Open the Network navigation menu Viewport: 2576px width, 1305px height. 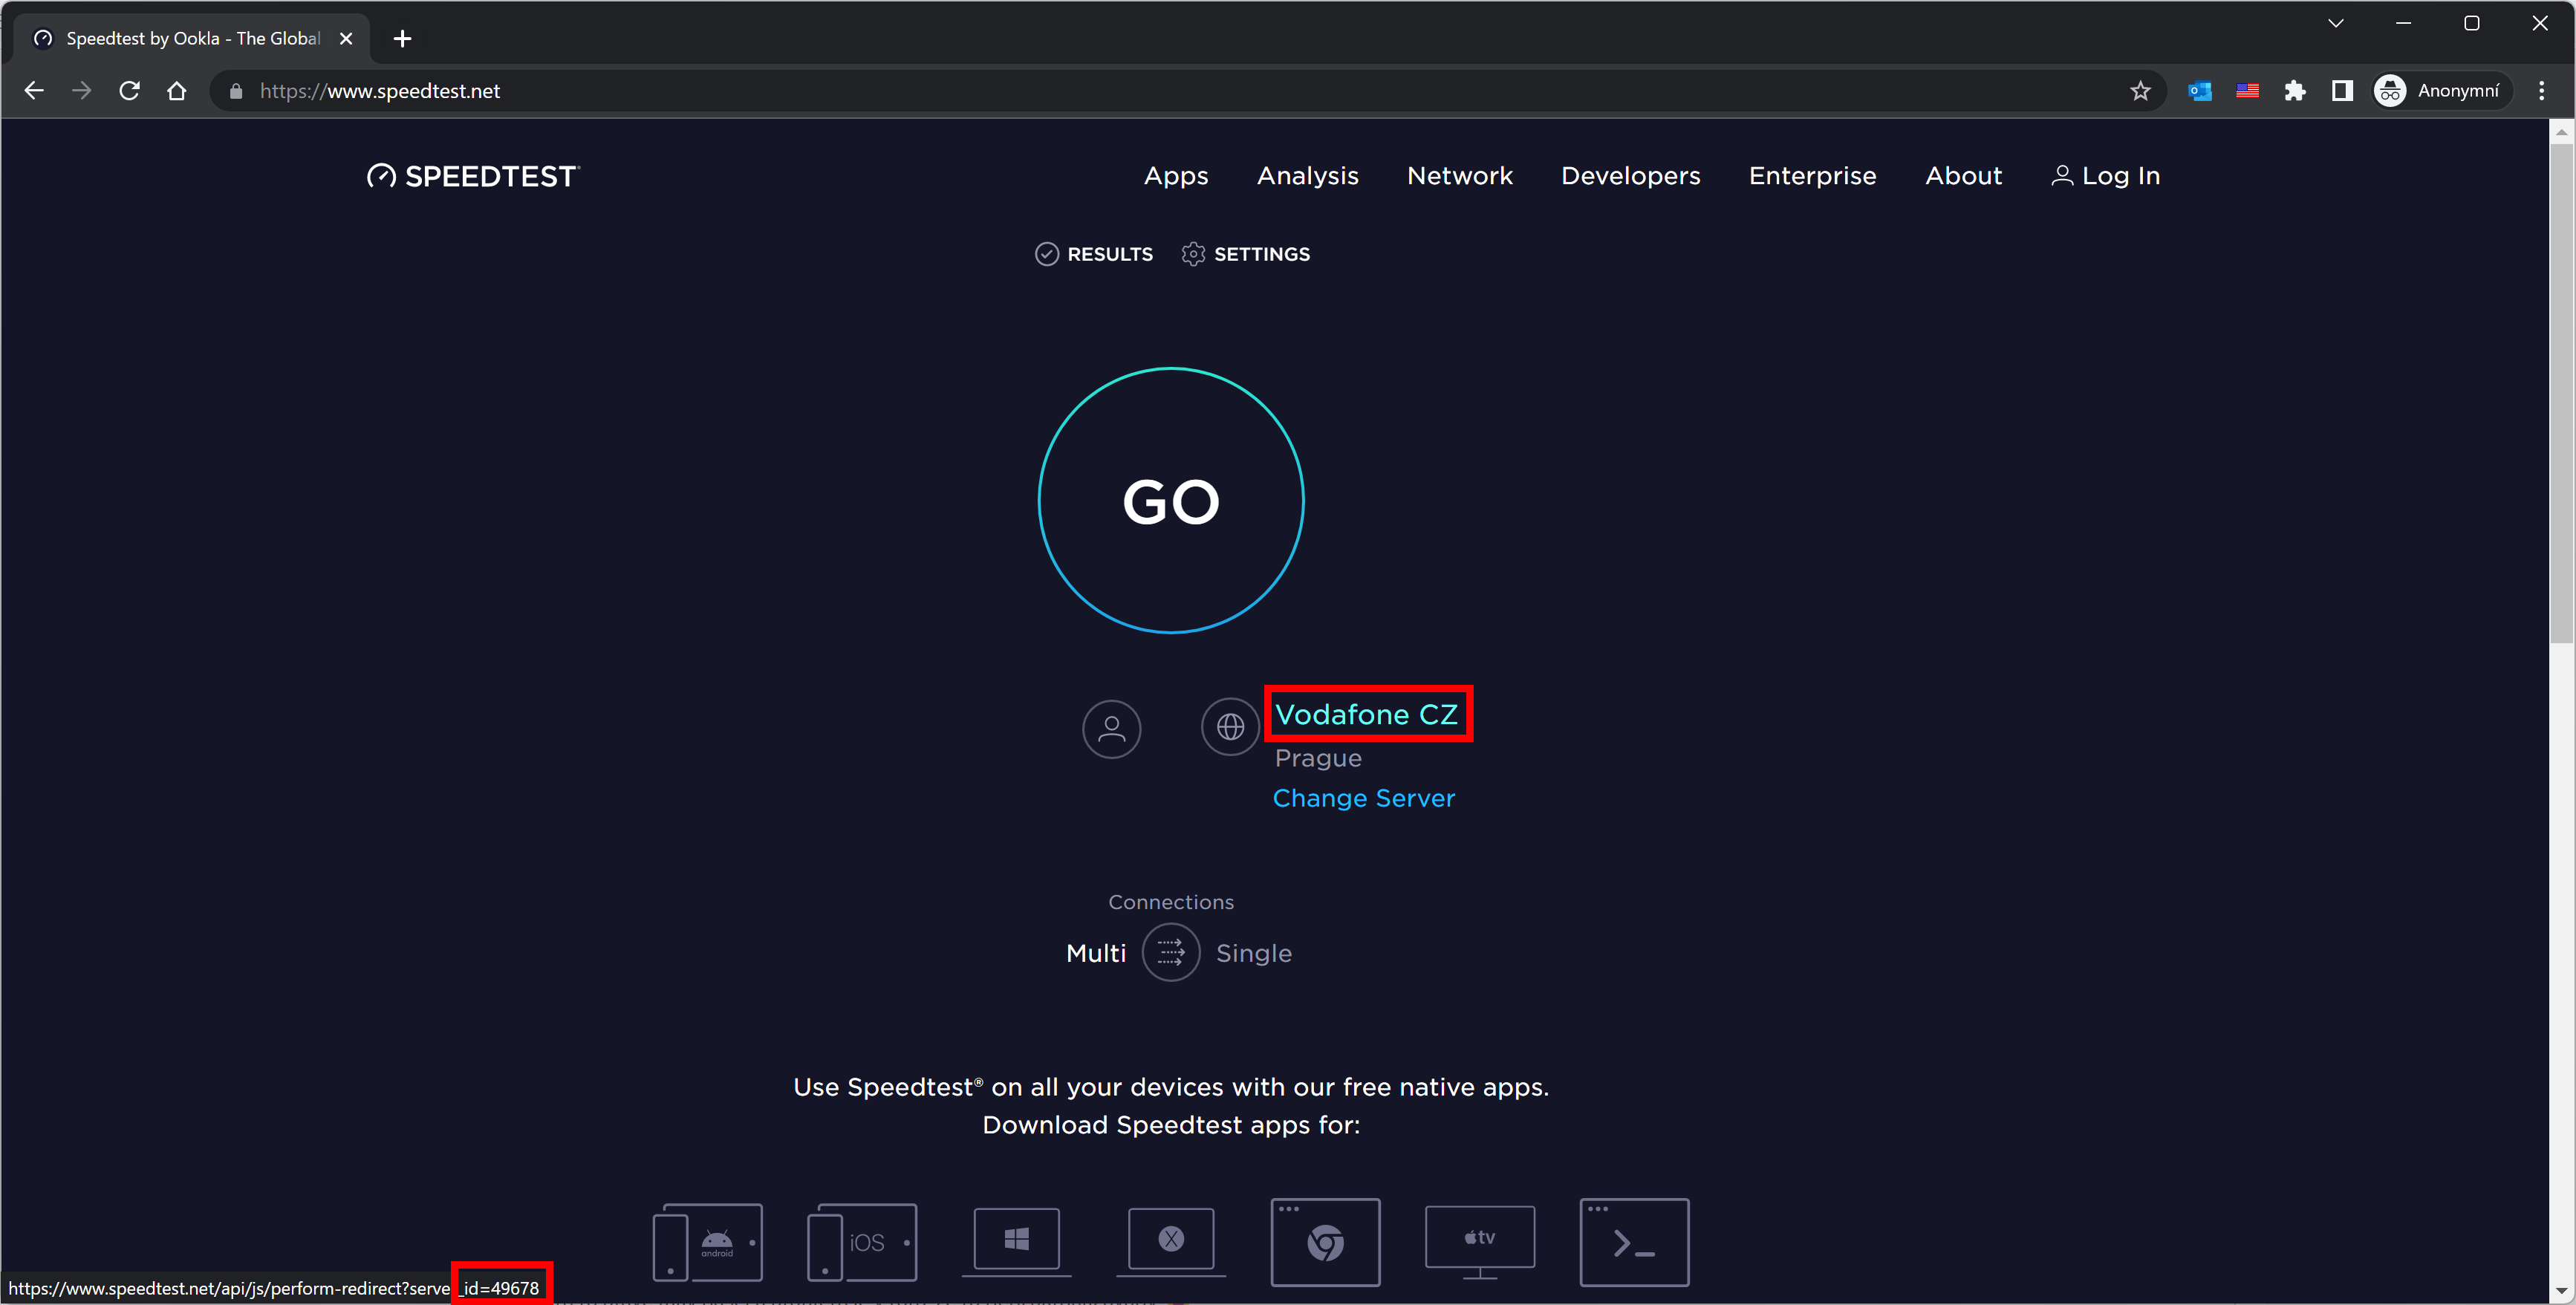pyautogui.click(x=1459, y=176)
